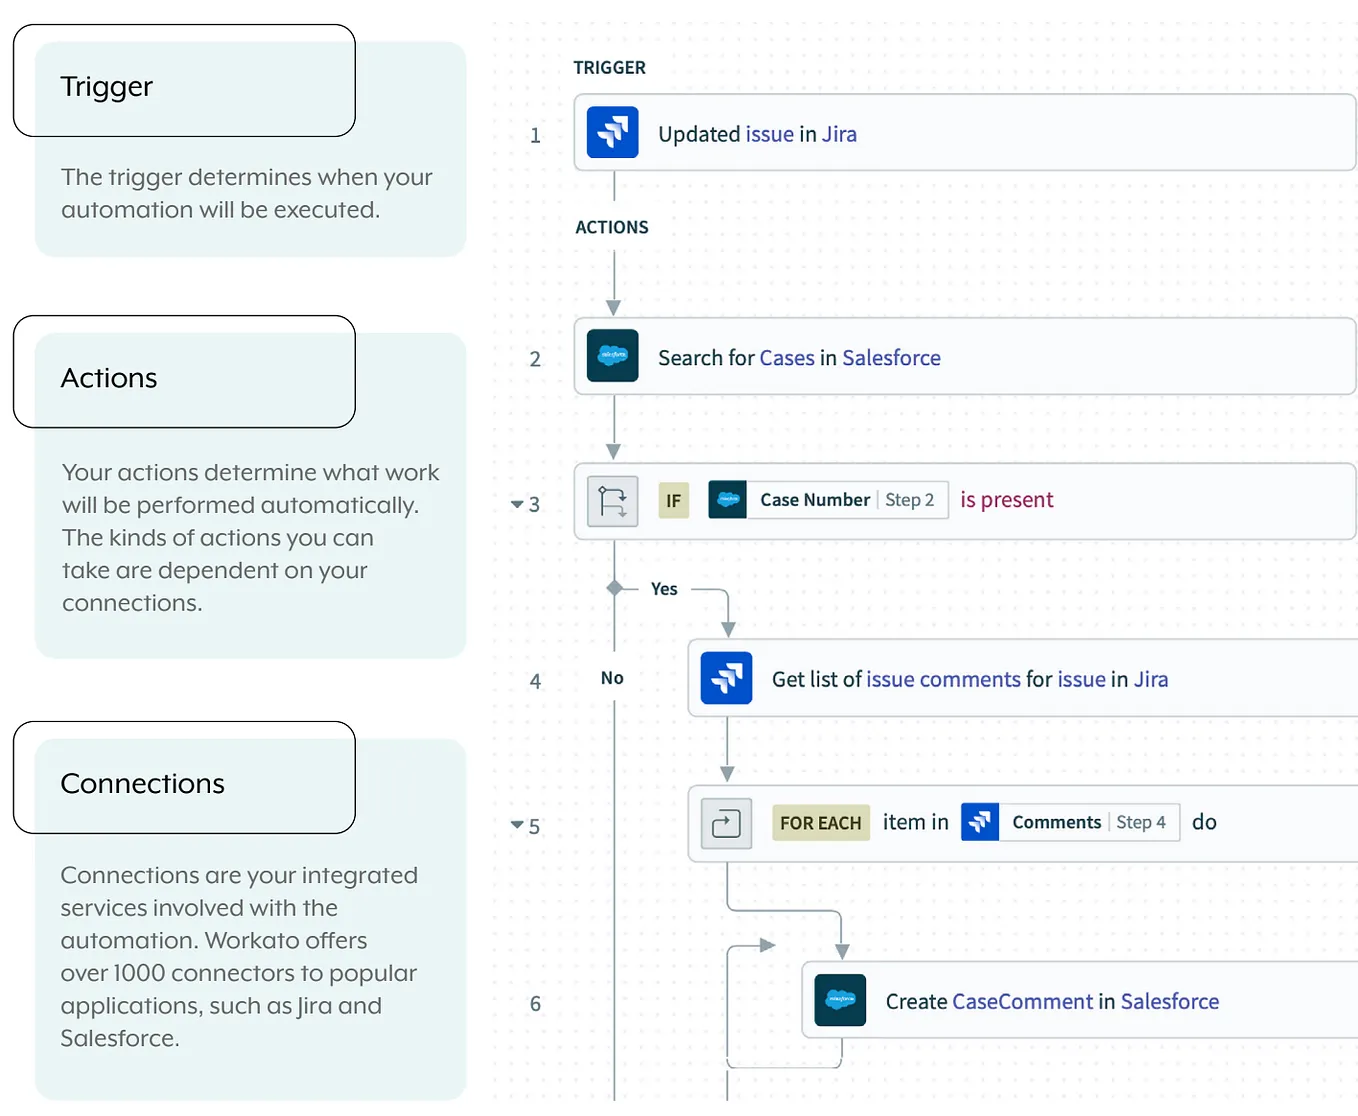Click the issue comments link in step 4
1358x1116 pixels.
(943, 679)
